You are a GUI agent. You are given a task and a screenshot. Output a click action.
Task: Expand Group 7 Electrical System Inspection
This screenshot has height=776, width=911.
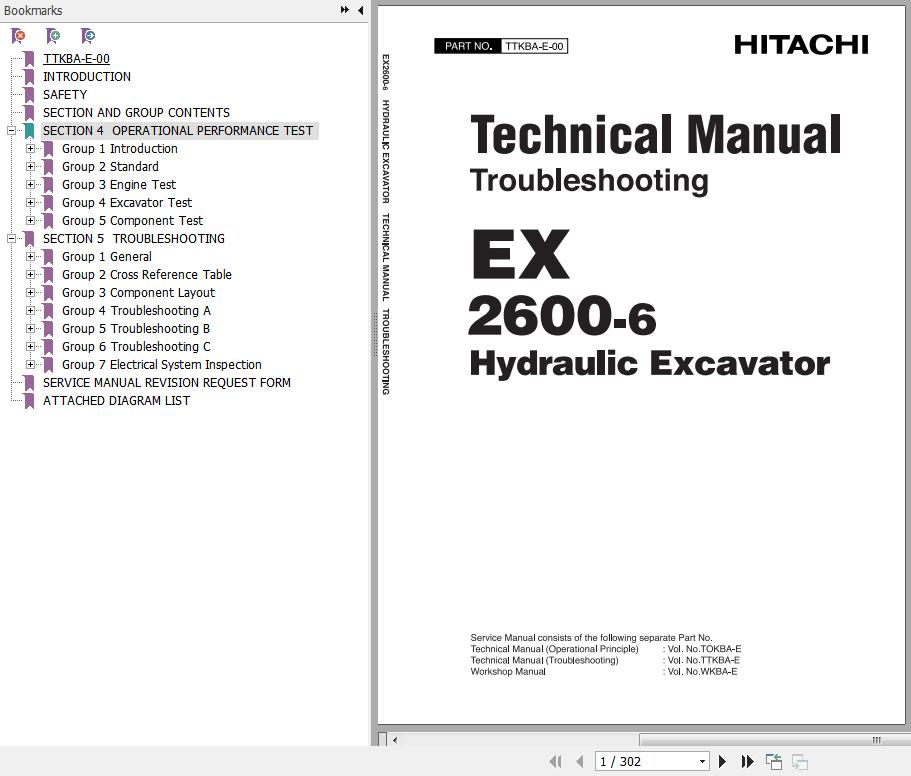[30, 365]
